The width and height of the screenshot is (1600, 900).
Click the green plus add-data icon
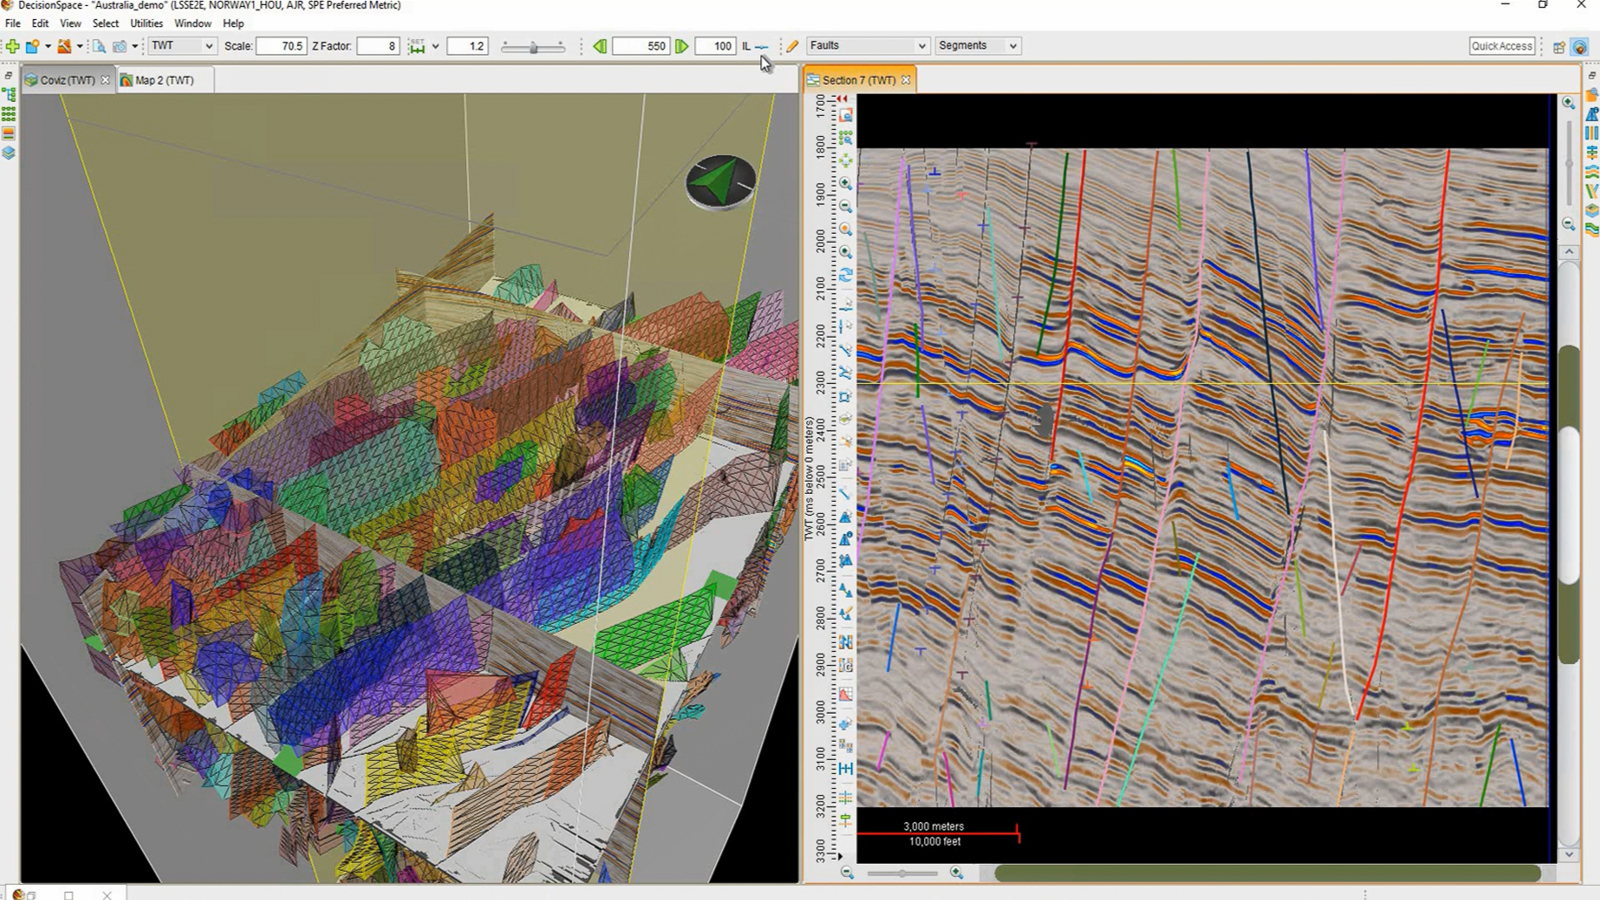pyautogui.click(x=12, y=46)
